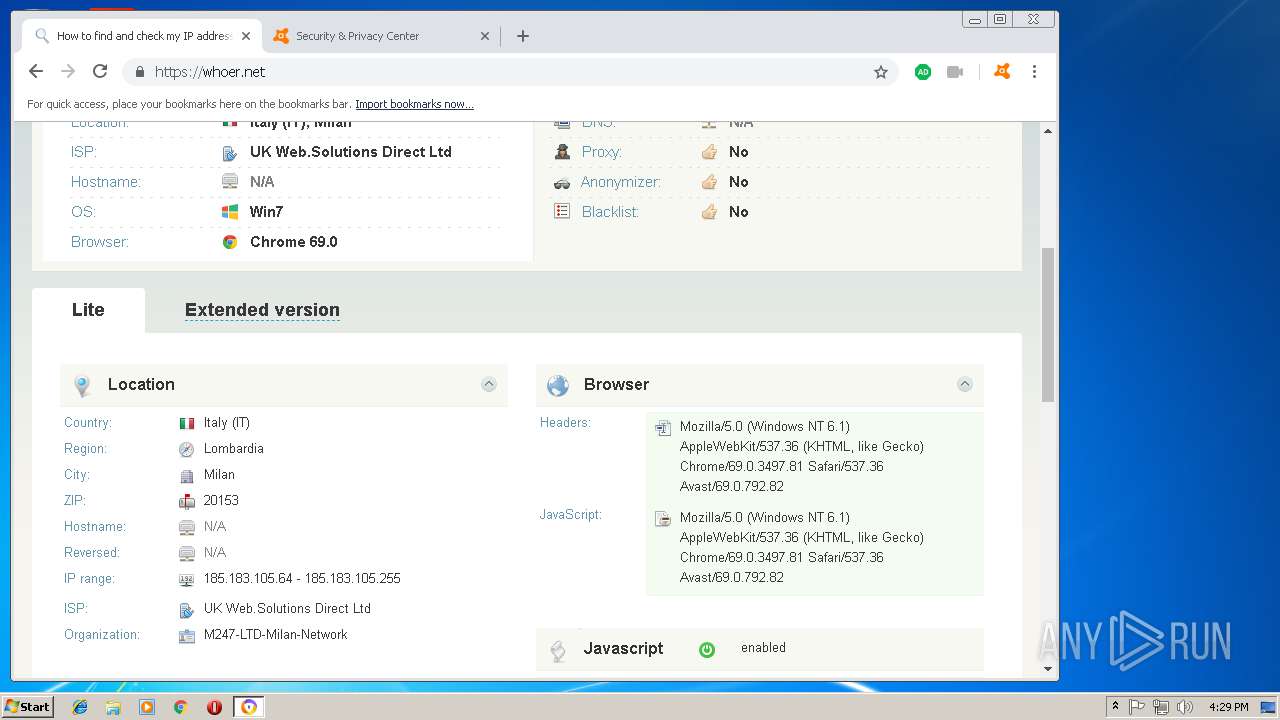Click the green JavaScript enabled power icon
The height and width of the screenshot is (720, 1280).
pos(707,649)
